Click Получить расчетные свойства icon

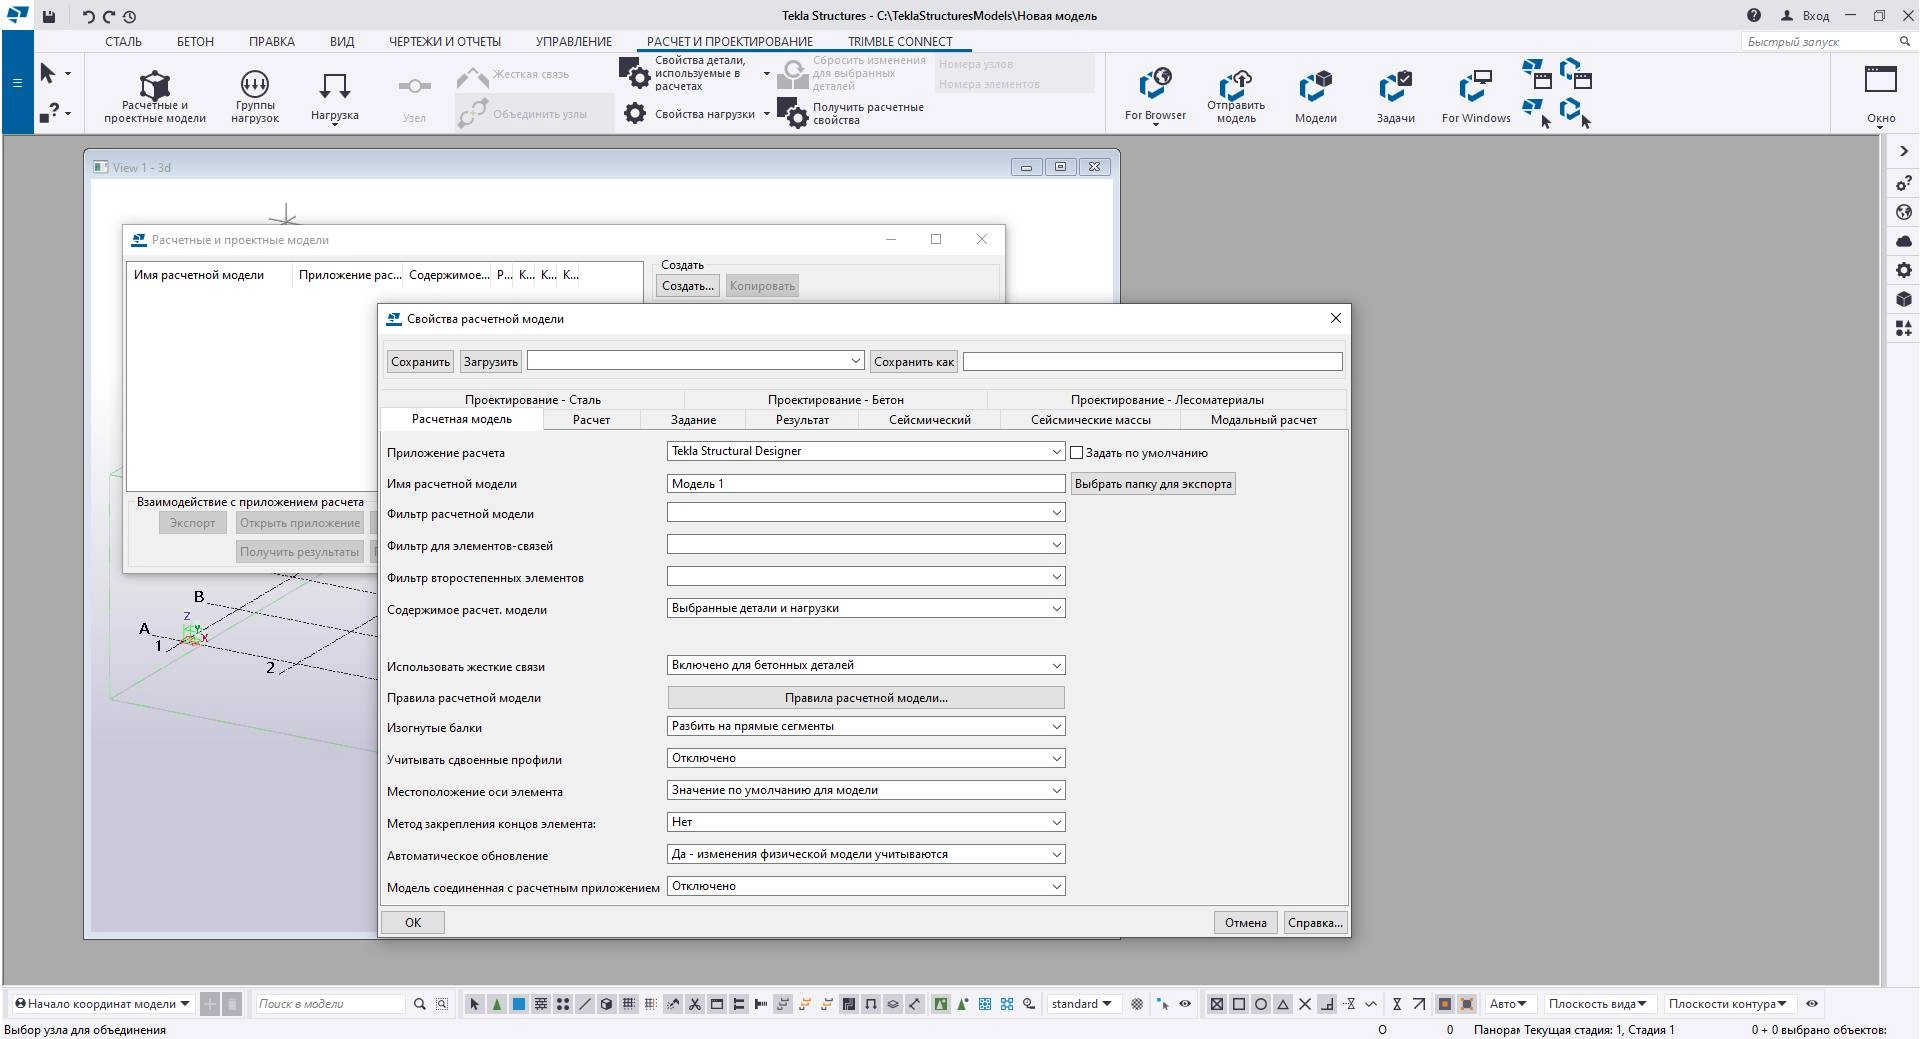[x=792, y=113]
